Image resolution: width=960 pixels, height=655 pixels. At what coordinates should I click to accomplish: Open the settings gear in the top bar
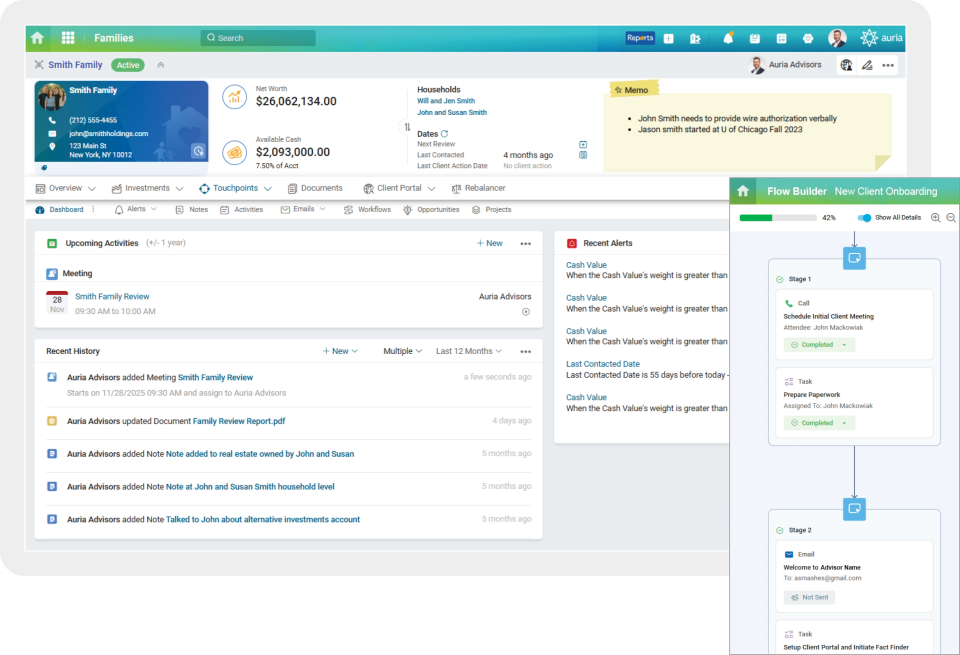click(x=808, y=38)
